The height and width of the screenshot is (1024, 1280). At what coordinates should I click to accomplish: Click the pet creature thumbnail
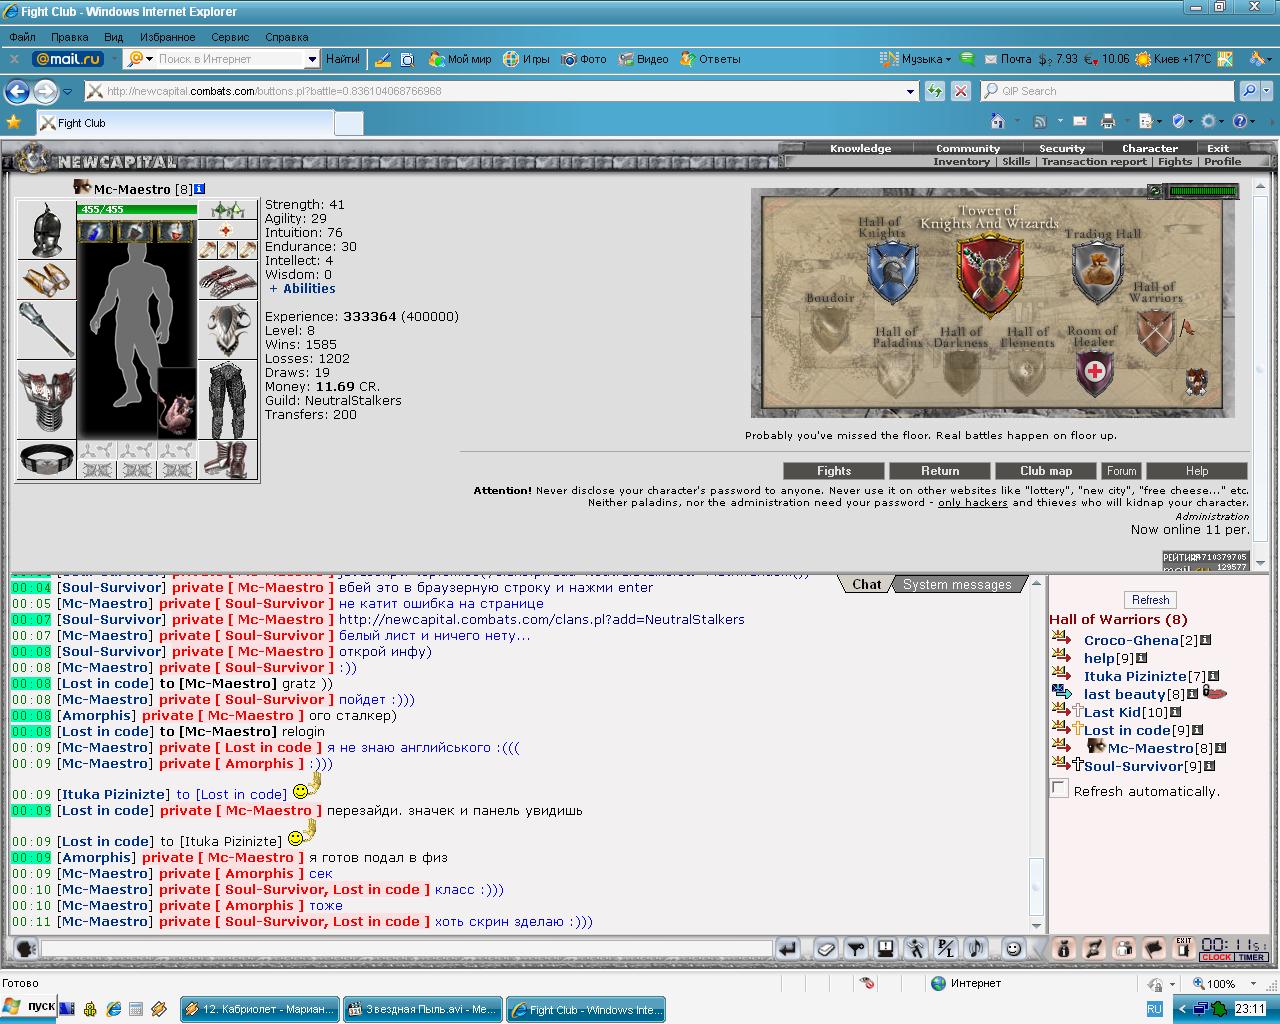point(177,404)
